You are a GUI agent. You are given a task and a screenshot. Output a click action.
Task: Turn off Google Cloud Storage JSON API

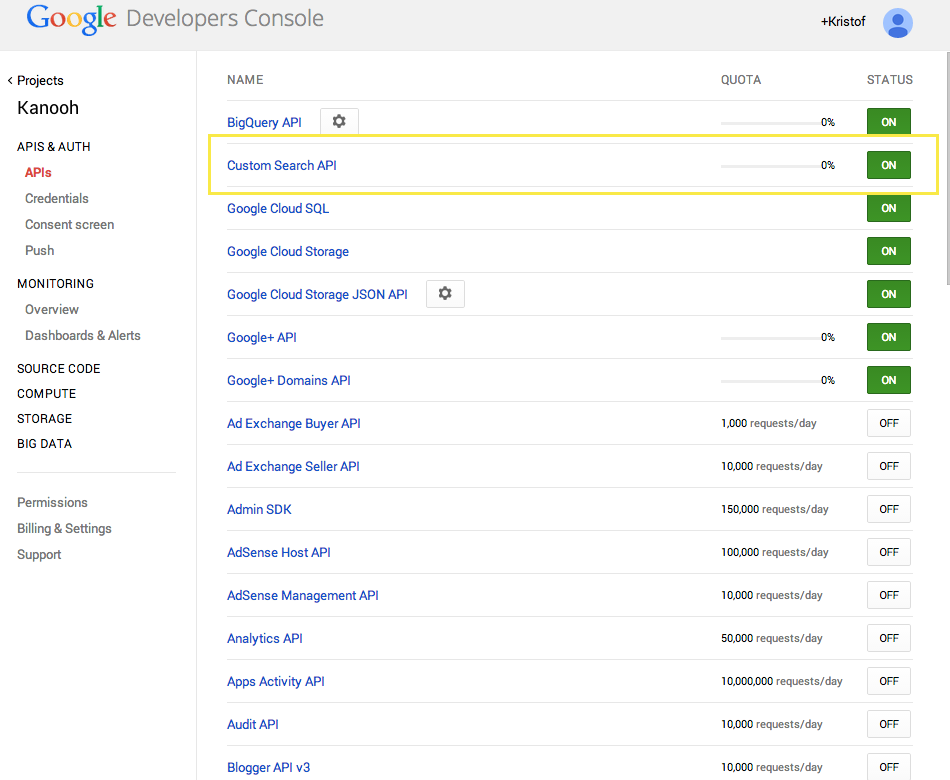[x=889, y=294]
